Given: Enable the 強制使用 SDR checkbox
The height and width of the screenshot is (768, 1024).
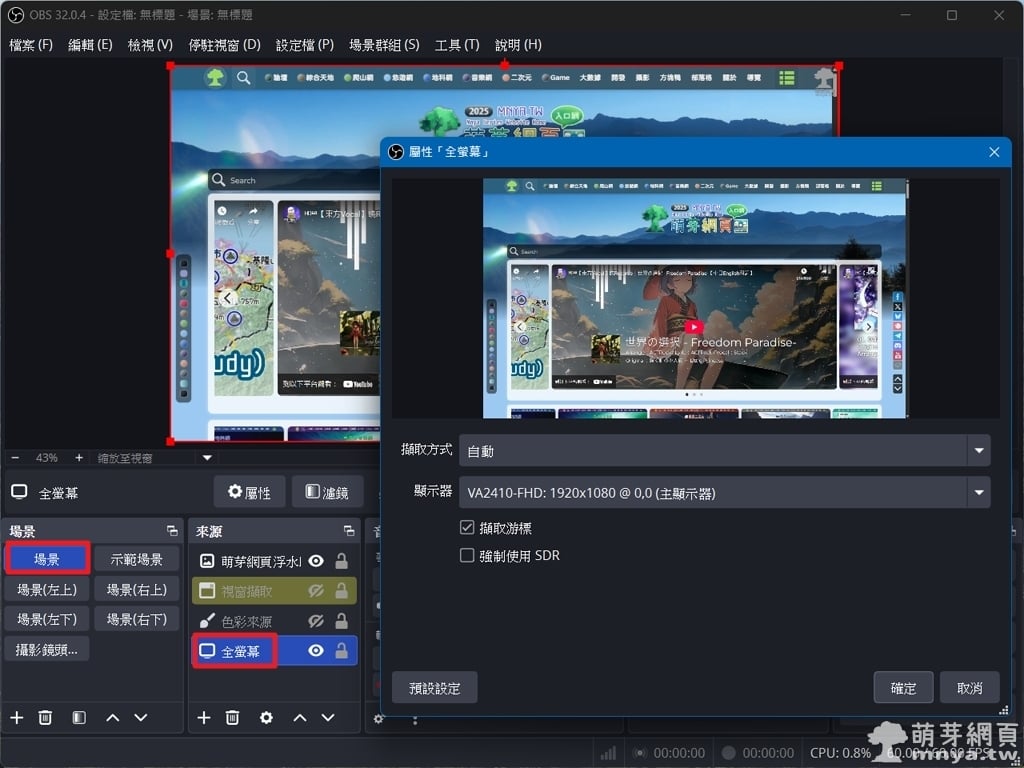Looking at the screenshot, I should pos(467,556).
